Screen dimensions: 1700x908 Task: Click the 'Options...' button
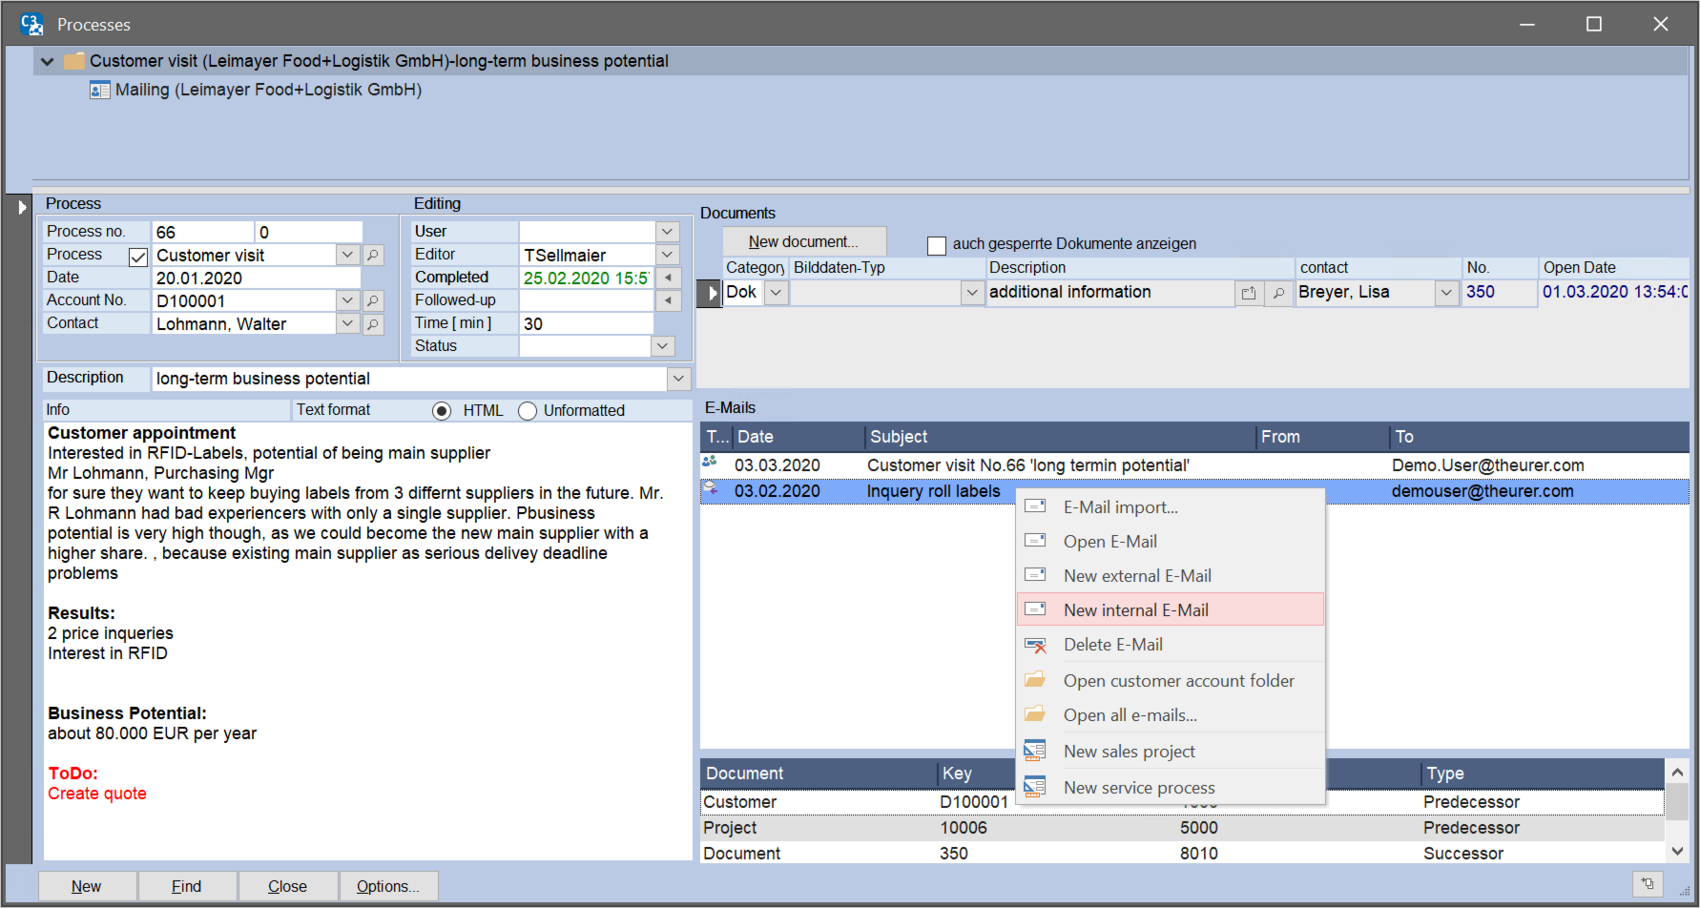tap(389, 886)
